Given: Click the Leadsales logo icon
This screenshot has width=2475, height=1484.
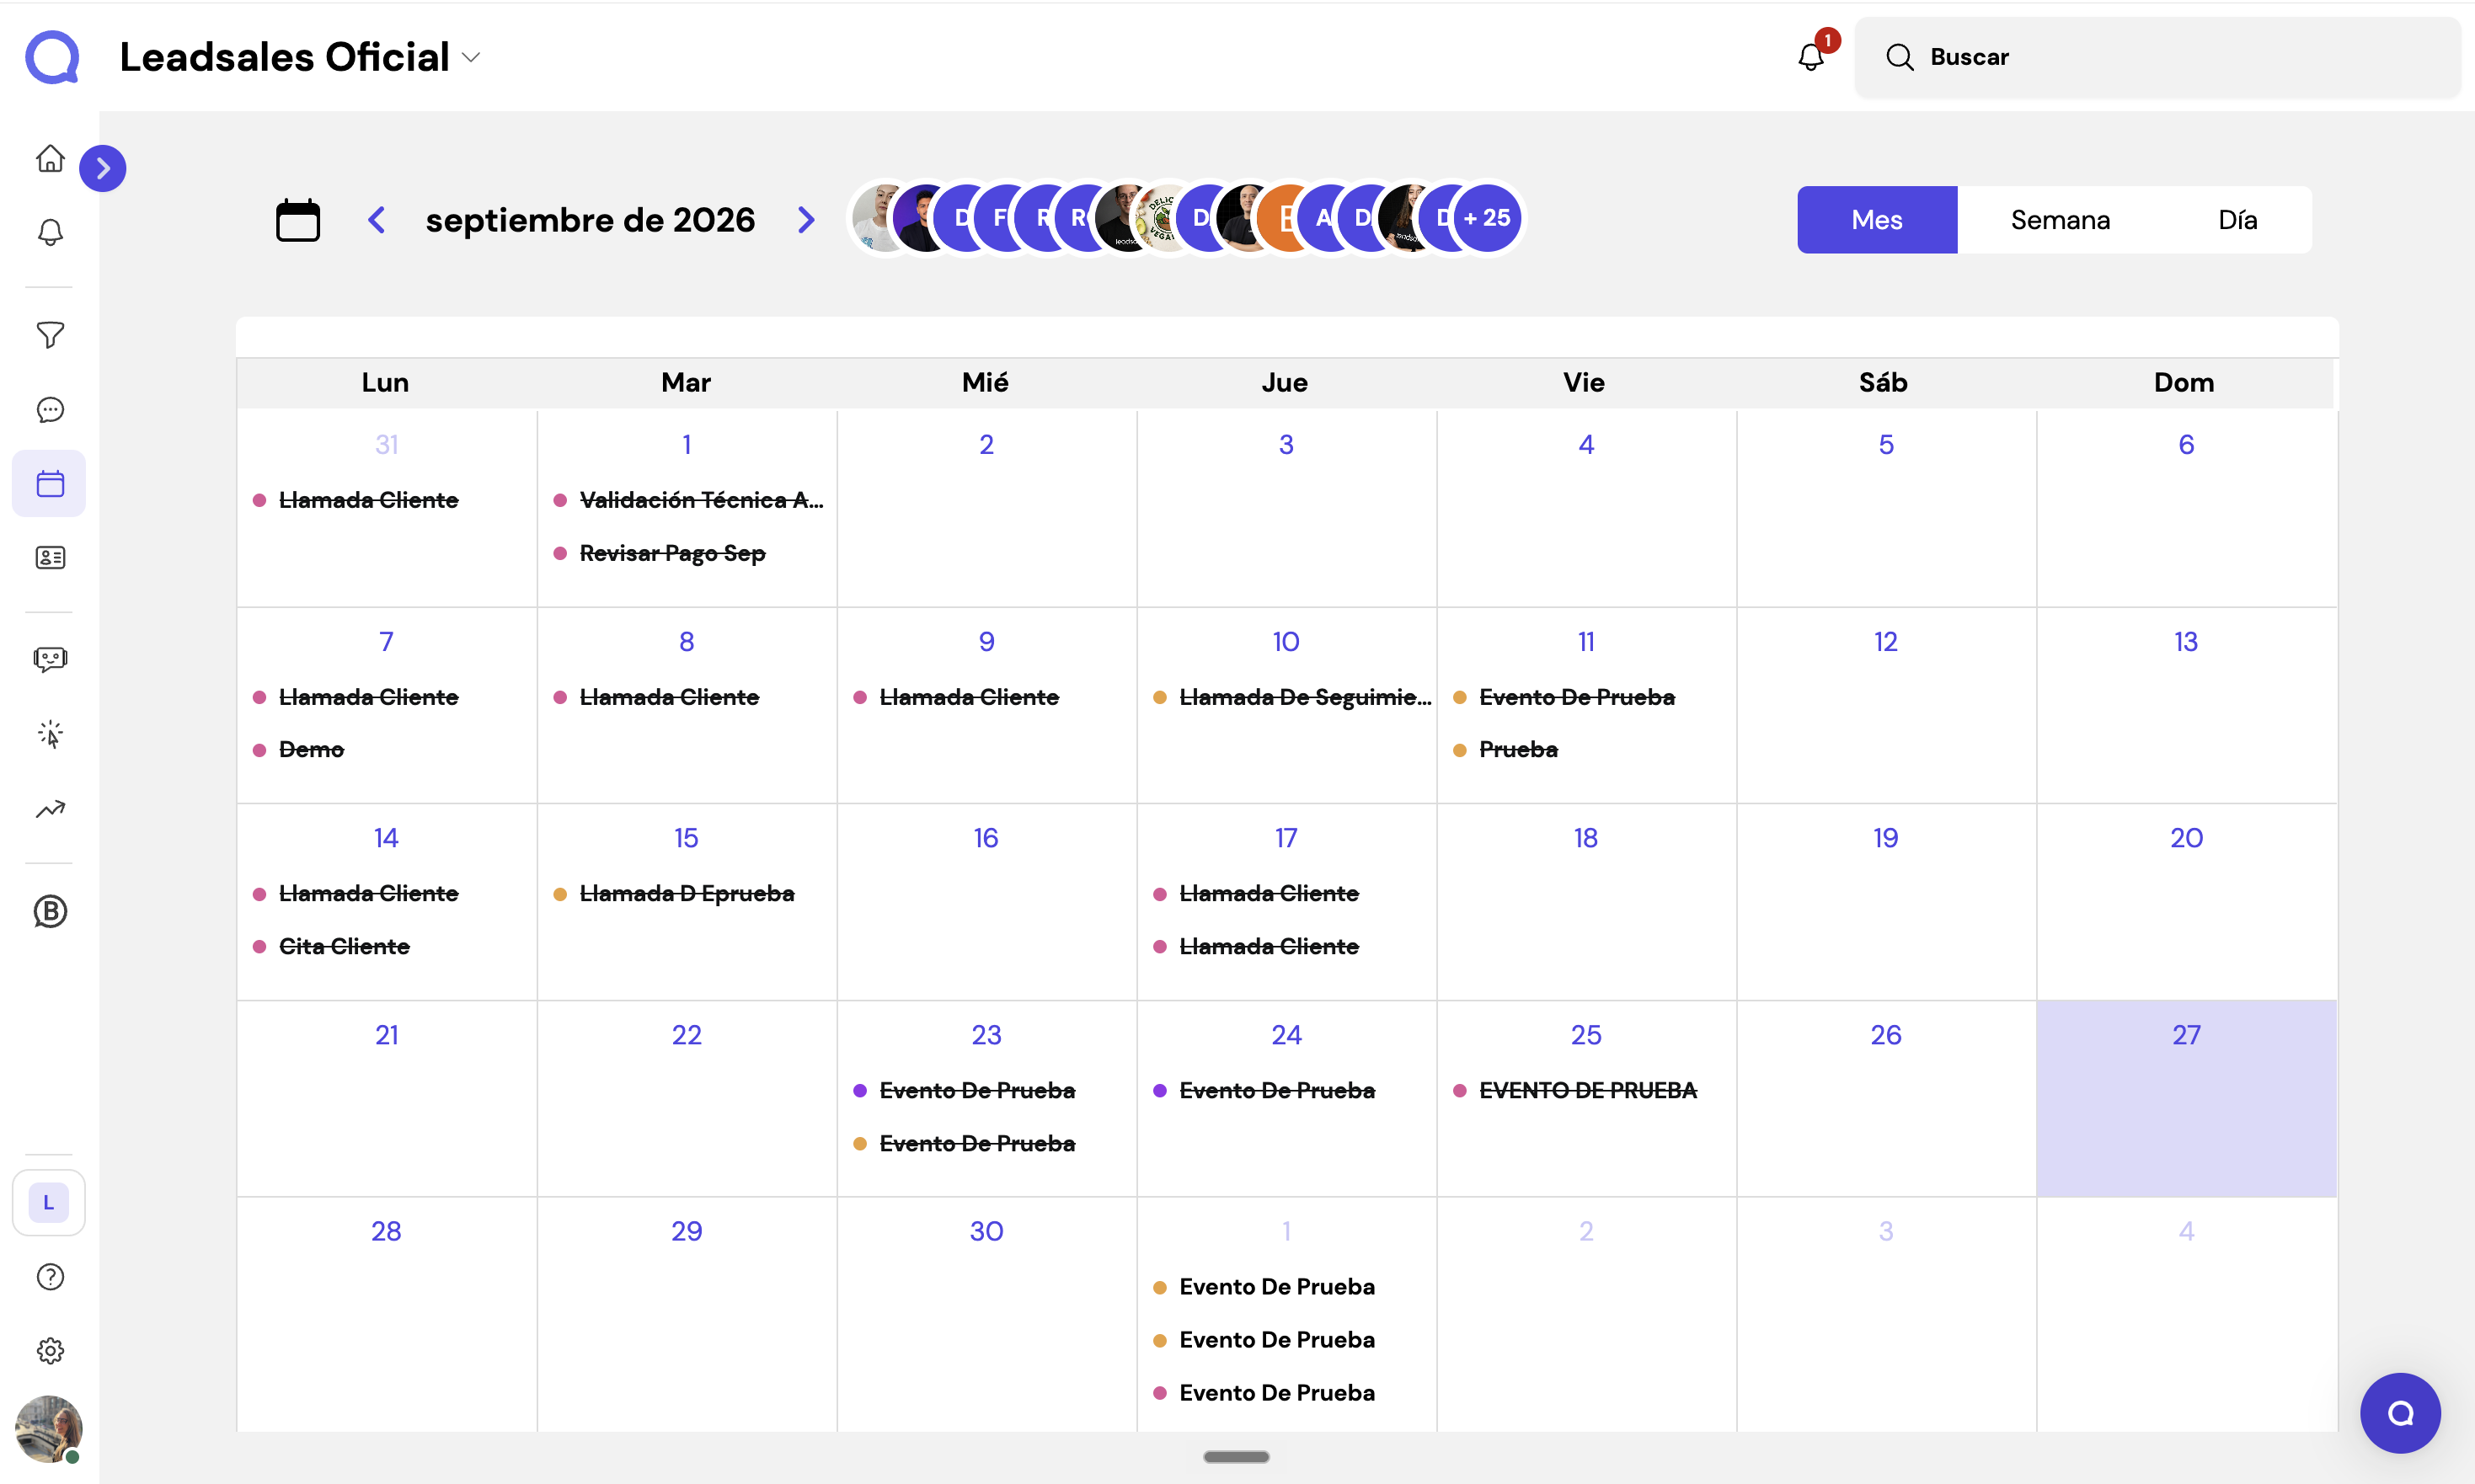Looking at the screenshot, I should 52,57.
